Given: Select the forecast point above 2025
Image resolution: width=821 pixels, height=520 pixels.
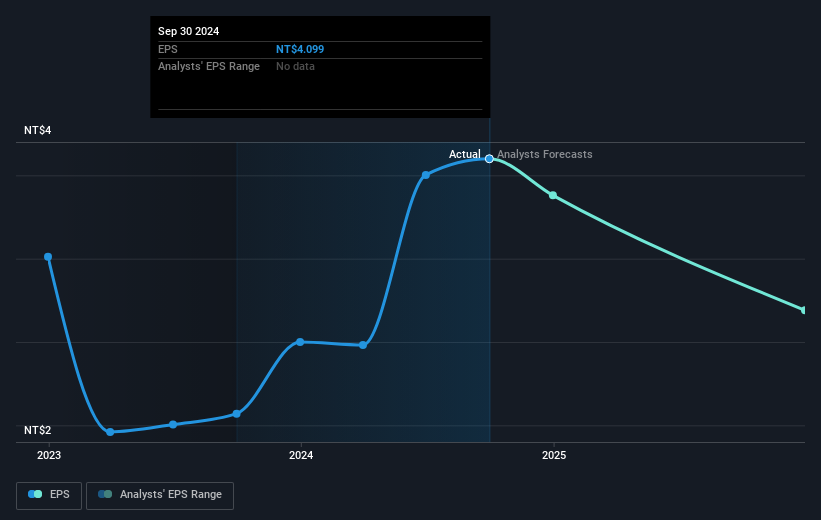Looking at the screenshot, I should (x=553, y=195).
